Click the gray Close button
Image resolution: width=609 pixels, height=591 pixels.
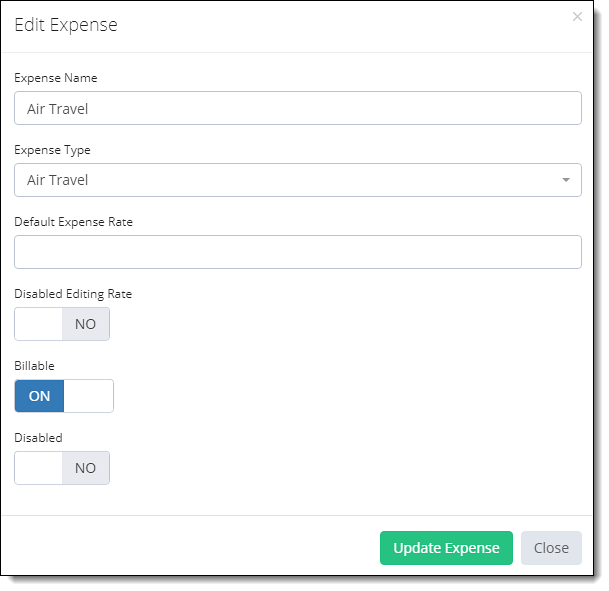pos(551,548)
